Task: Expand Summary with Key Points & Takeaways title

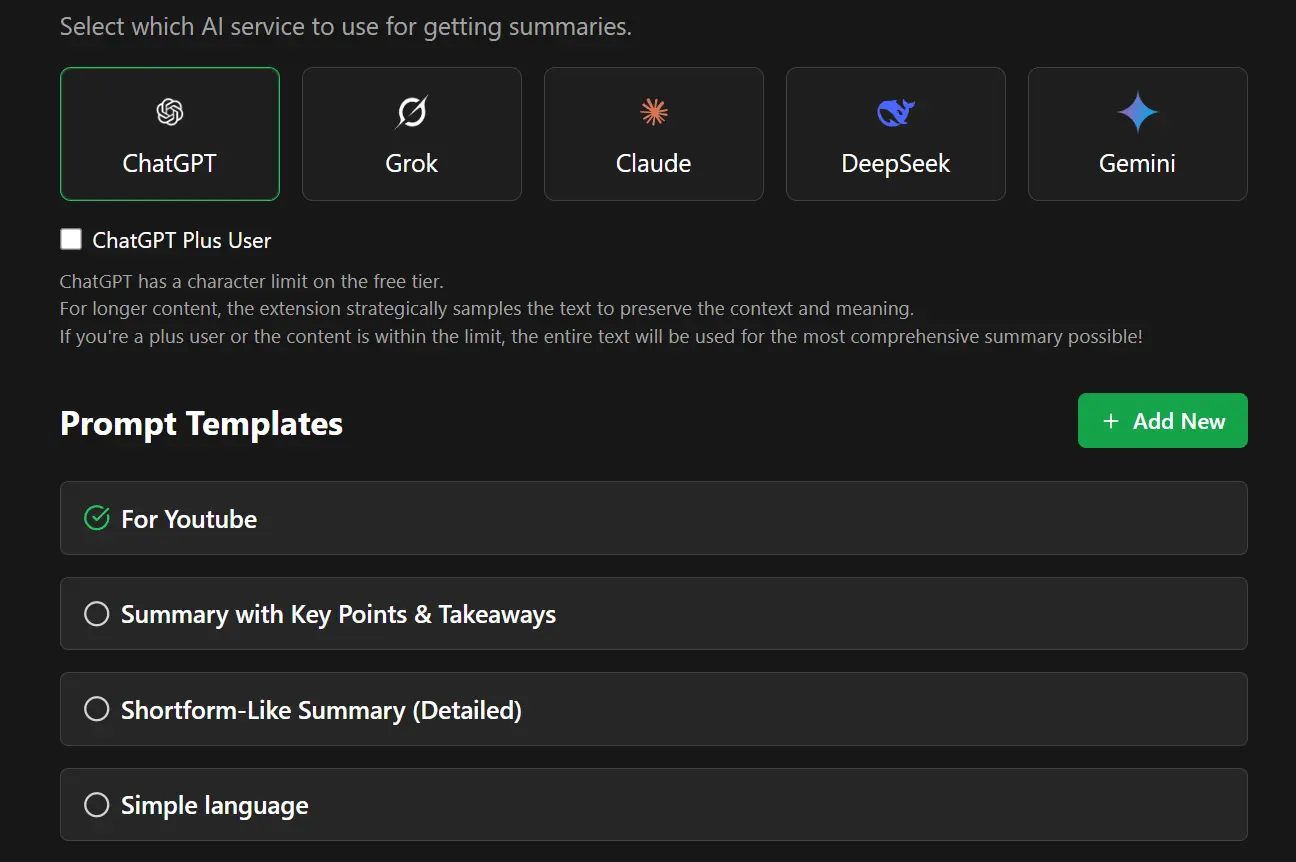Action: pos(338,614)
